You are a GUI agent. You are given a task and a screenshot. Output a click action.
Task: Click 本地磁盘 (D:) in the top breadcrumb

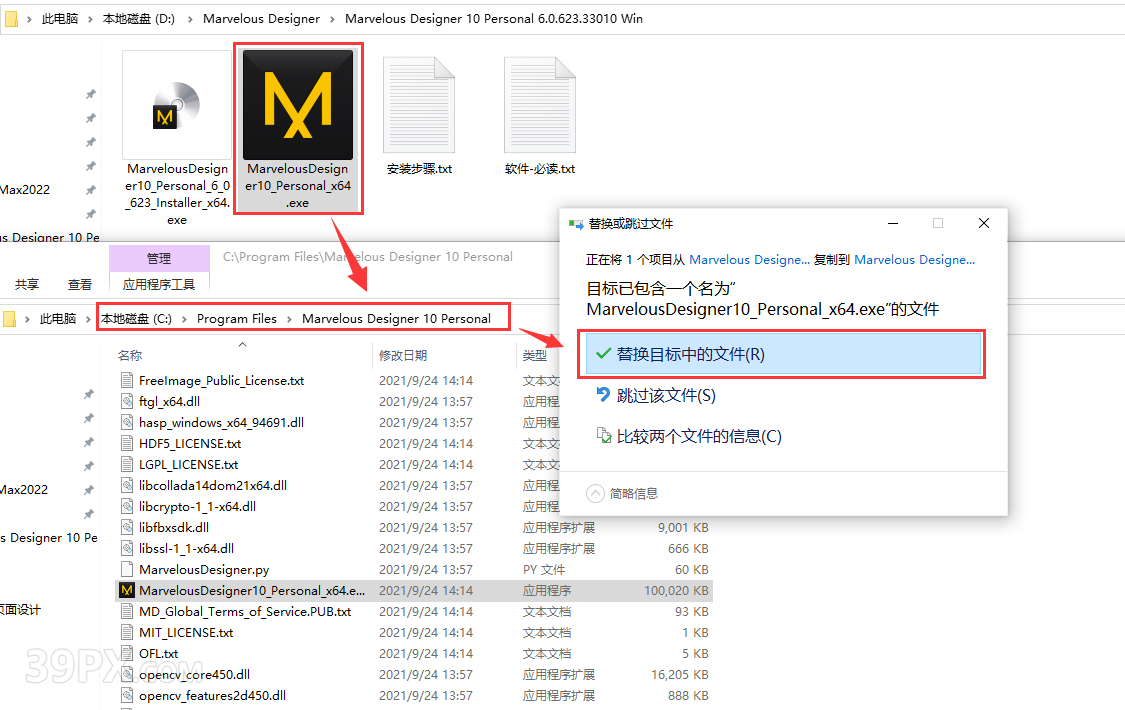[138, 19]
